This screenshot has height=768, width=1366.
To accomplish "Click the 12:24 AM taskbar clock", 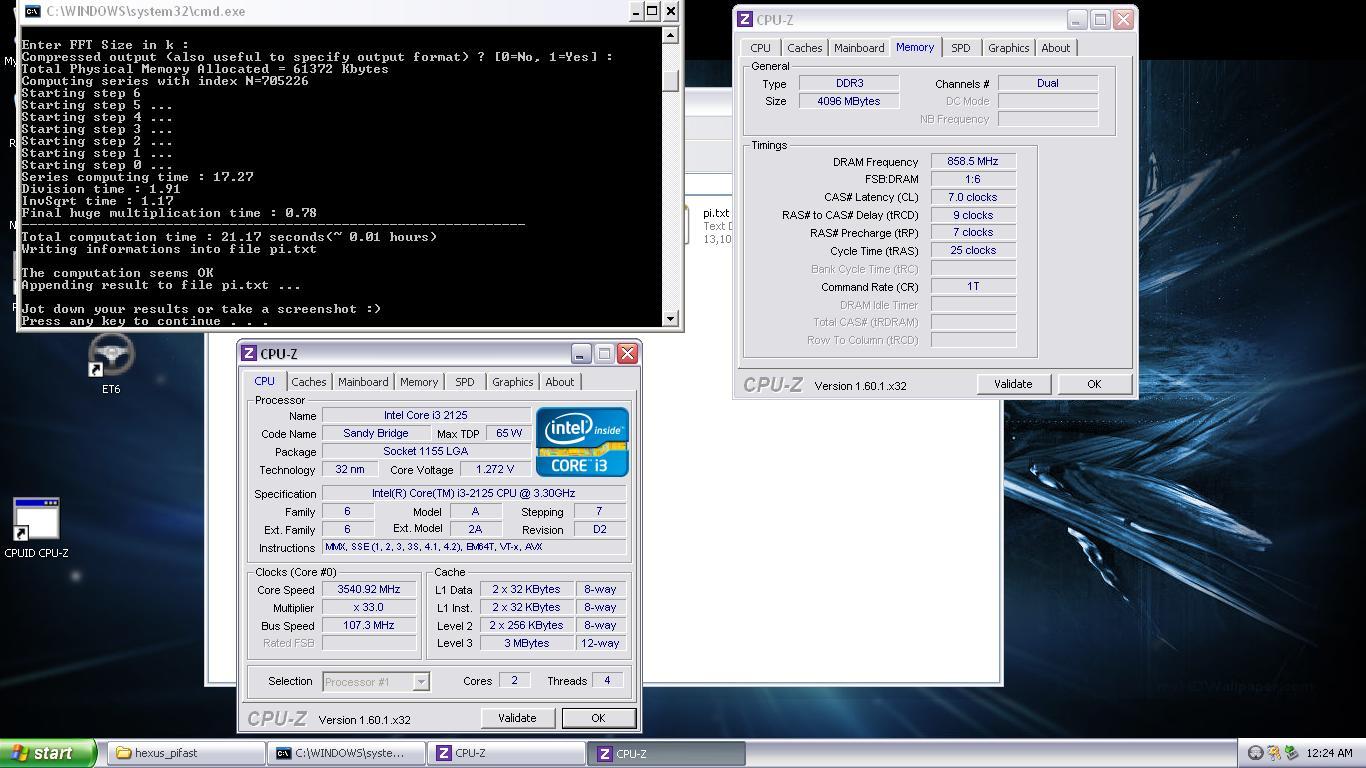I will pos(1329,753).
